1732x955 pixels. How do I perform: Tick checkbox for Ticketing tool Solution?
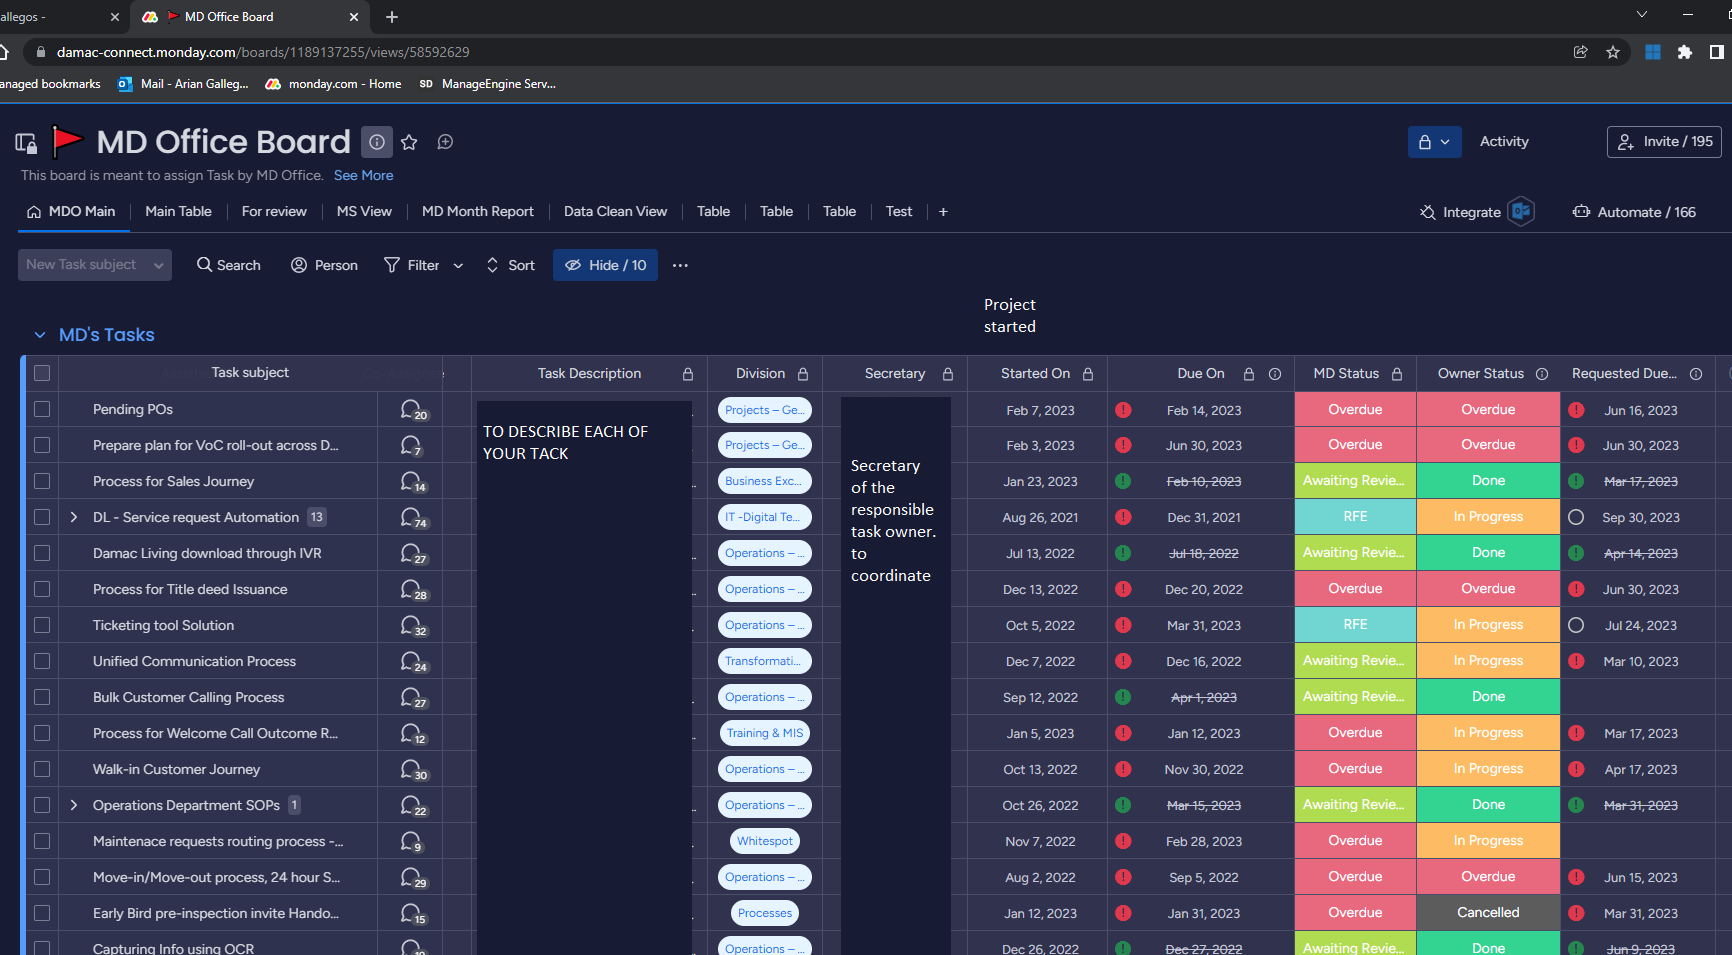pos(42,625)
